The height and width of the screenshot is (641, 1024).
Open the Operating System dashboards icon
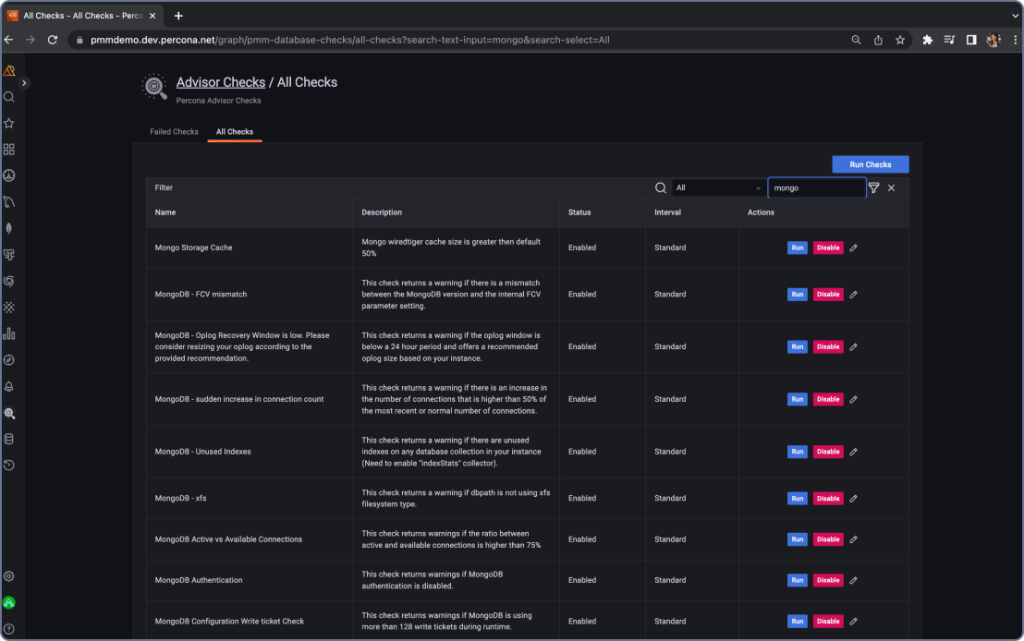coord(9,176)
